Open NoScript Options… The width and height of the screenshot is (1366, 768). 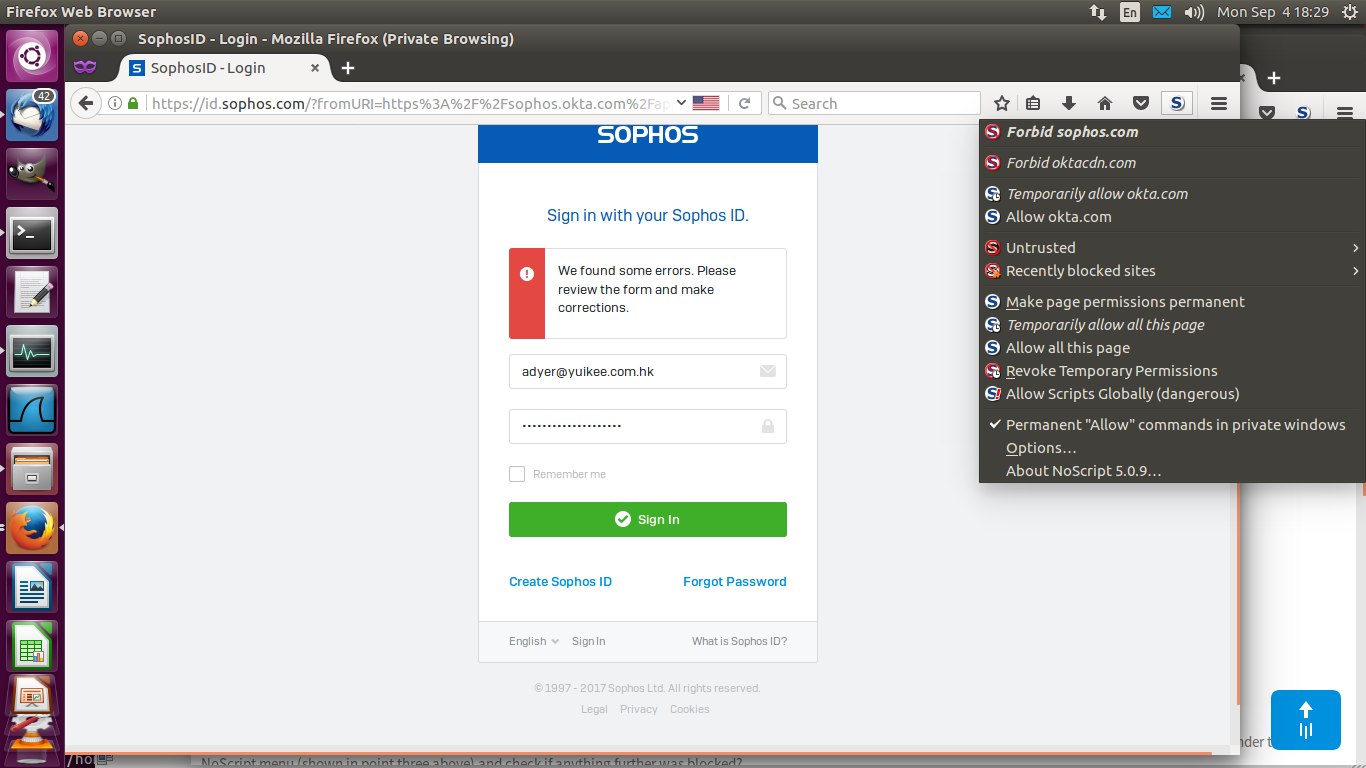pos(1172,448)
